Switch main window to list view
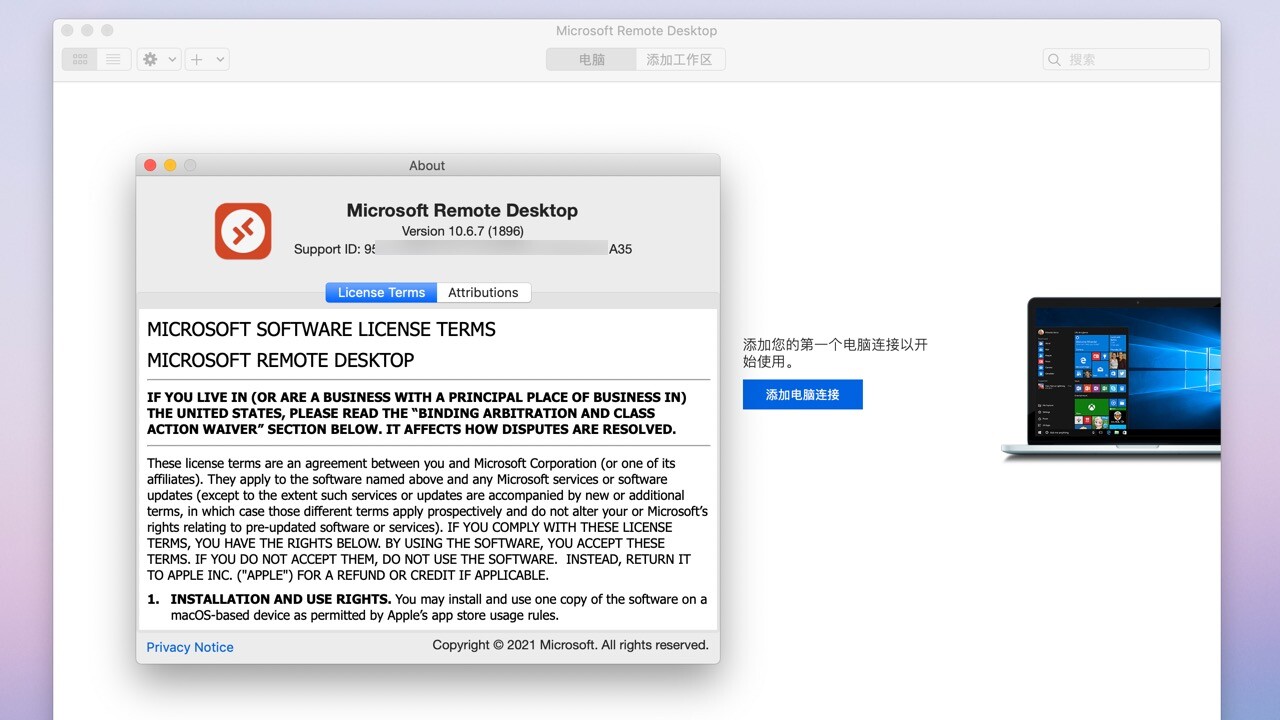The width and height of the screenshot is (1280, 720). [114, 59]
